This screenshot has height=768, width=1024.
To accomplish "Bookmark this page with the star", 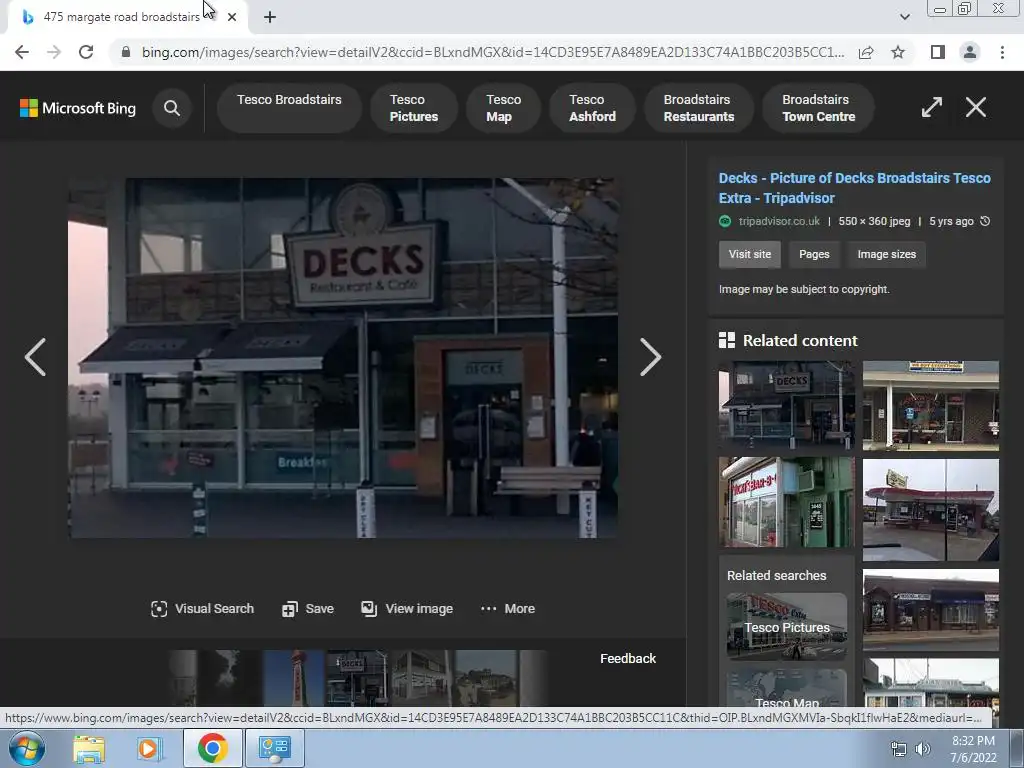I will point(898,52).
